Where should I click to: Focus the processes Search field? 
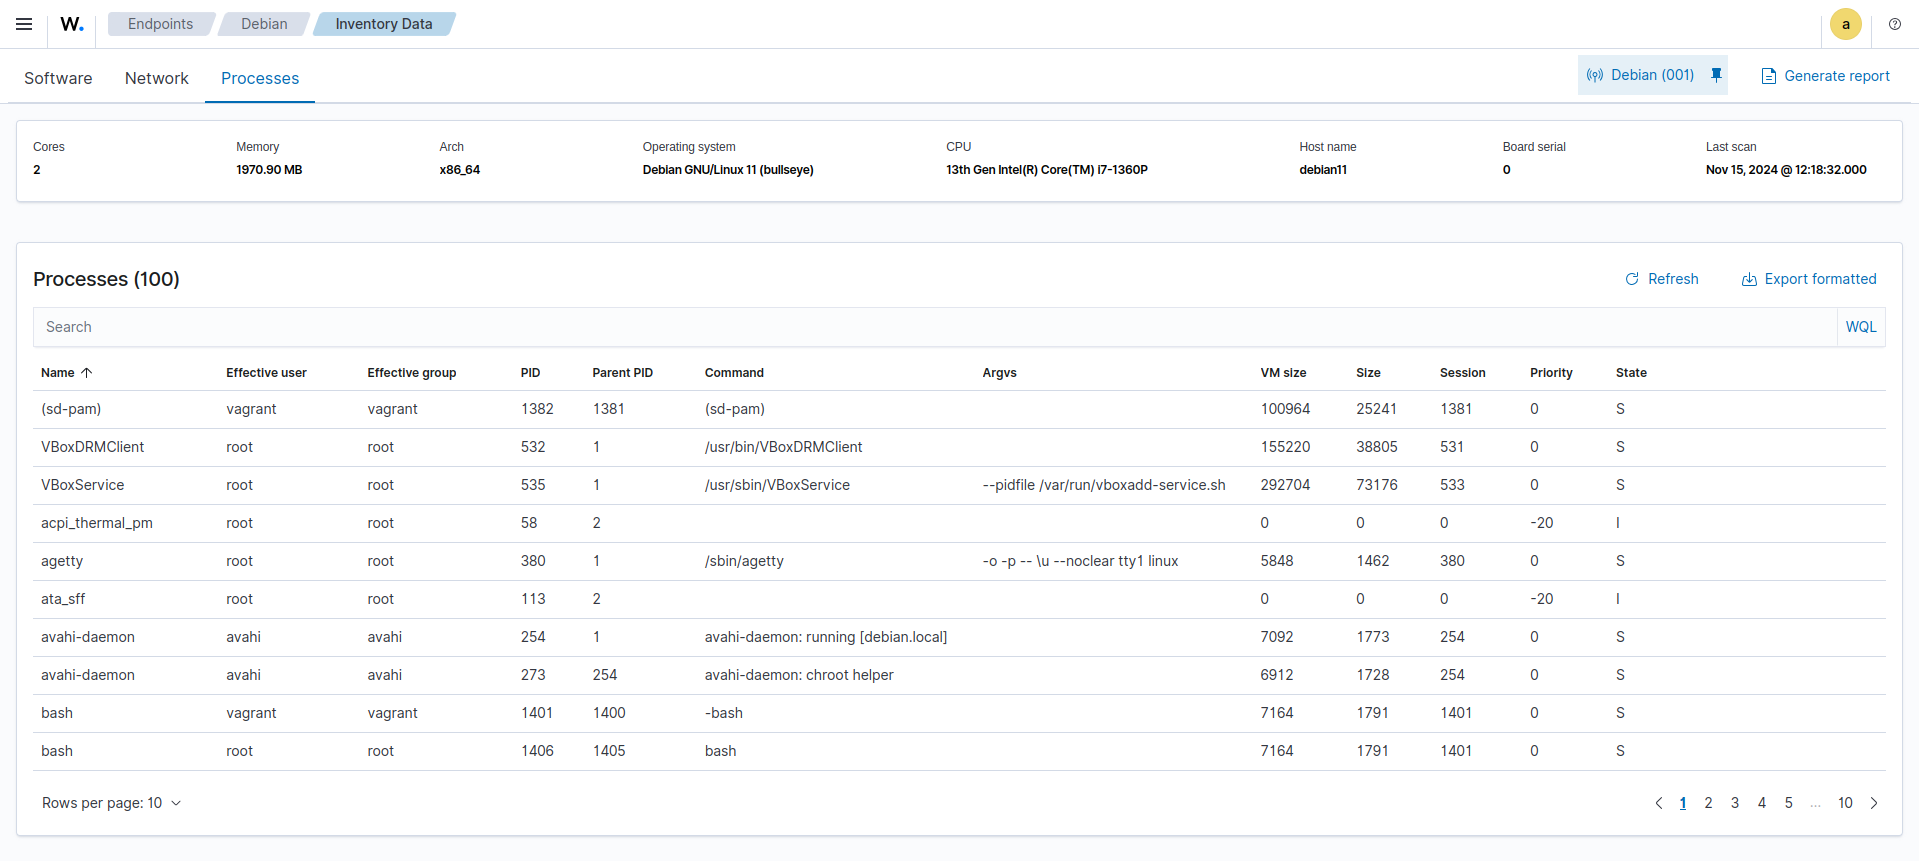click(935, 327)
